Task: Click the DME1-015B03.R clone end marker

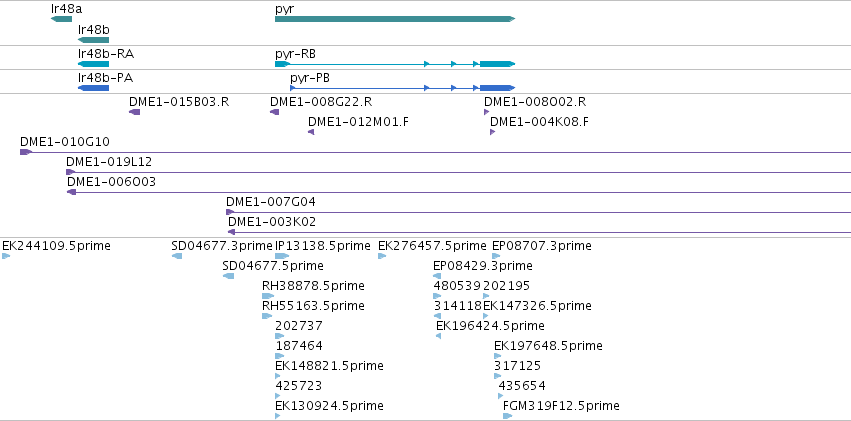Action: click(x=135, y=112)
